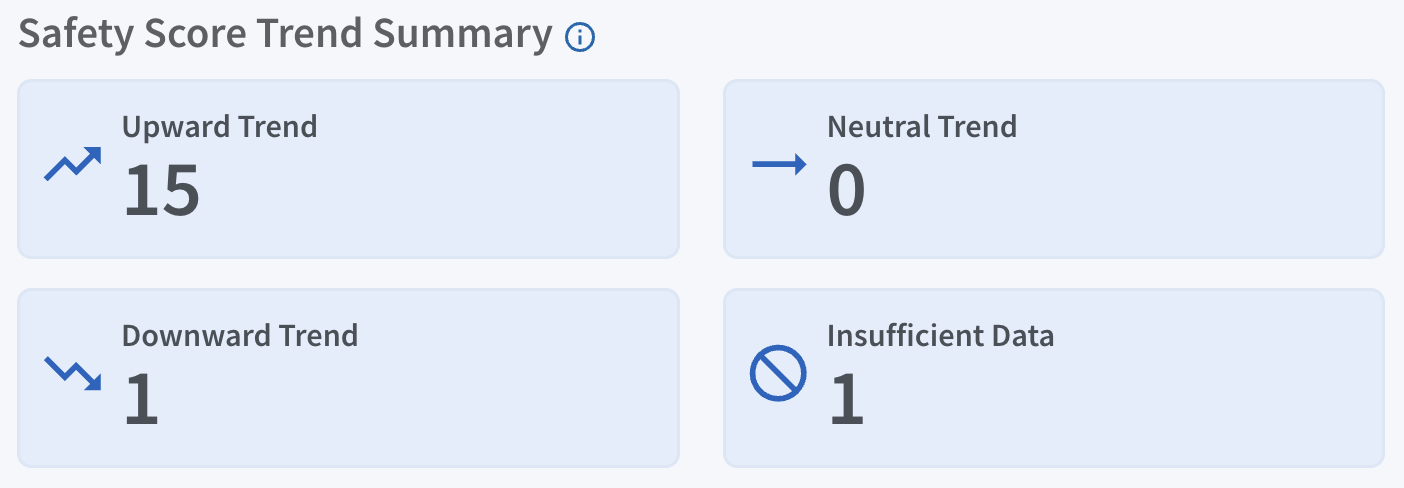Select the Insufficient Data card
This screenshot has width=1404, height=488.
click(1054, 378)
